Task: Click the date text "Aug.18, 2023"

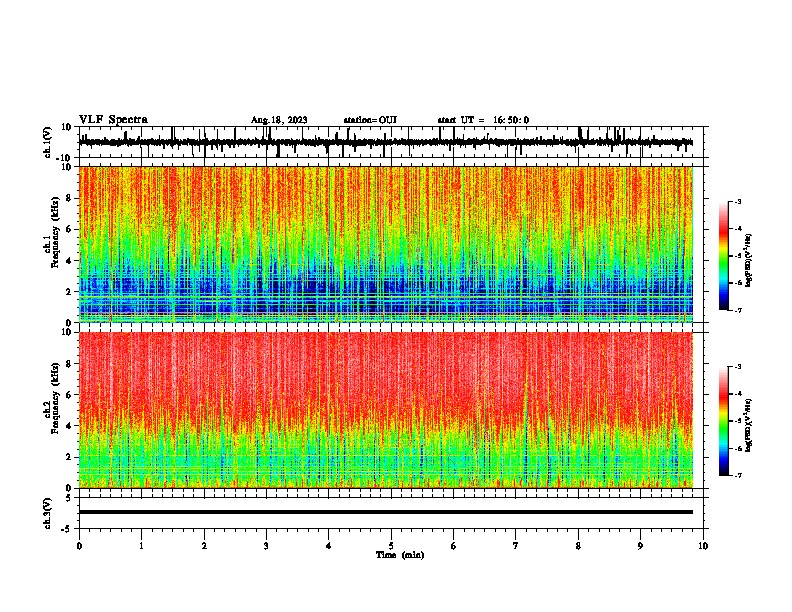Action: click(279, 120)
